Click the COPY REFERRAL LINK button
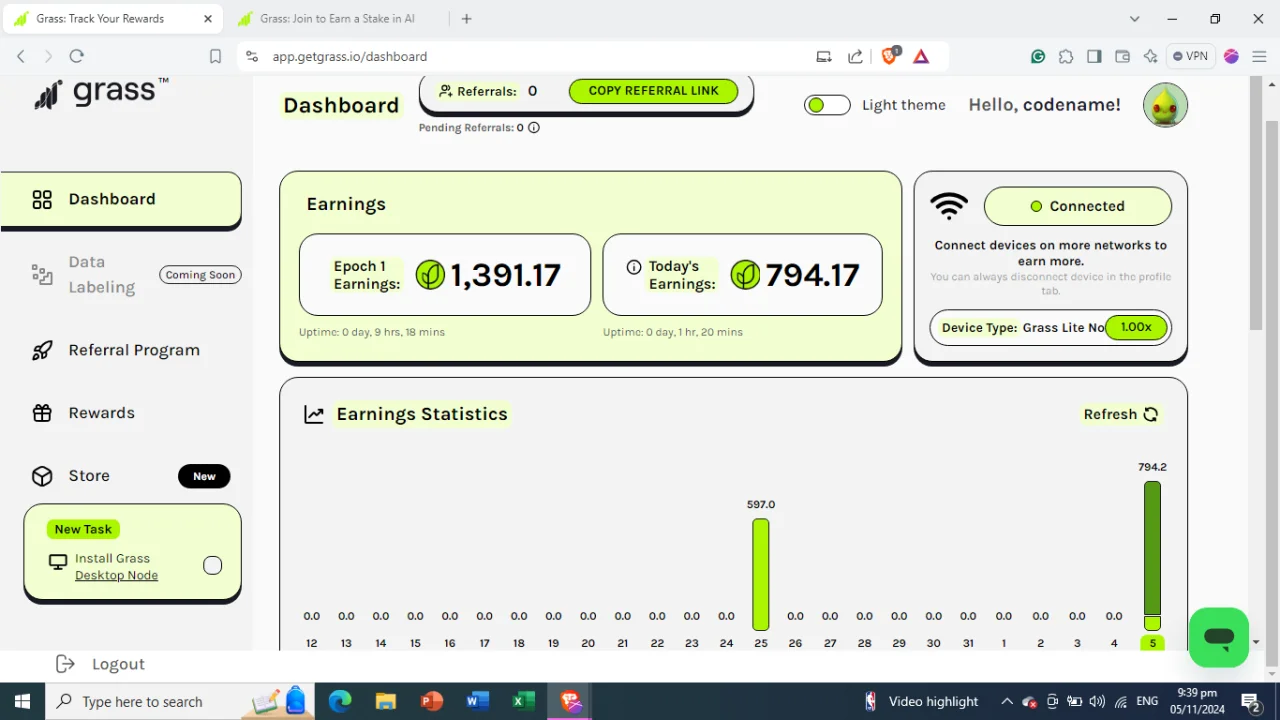Screen dimensions: 1280x720 653,91
